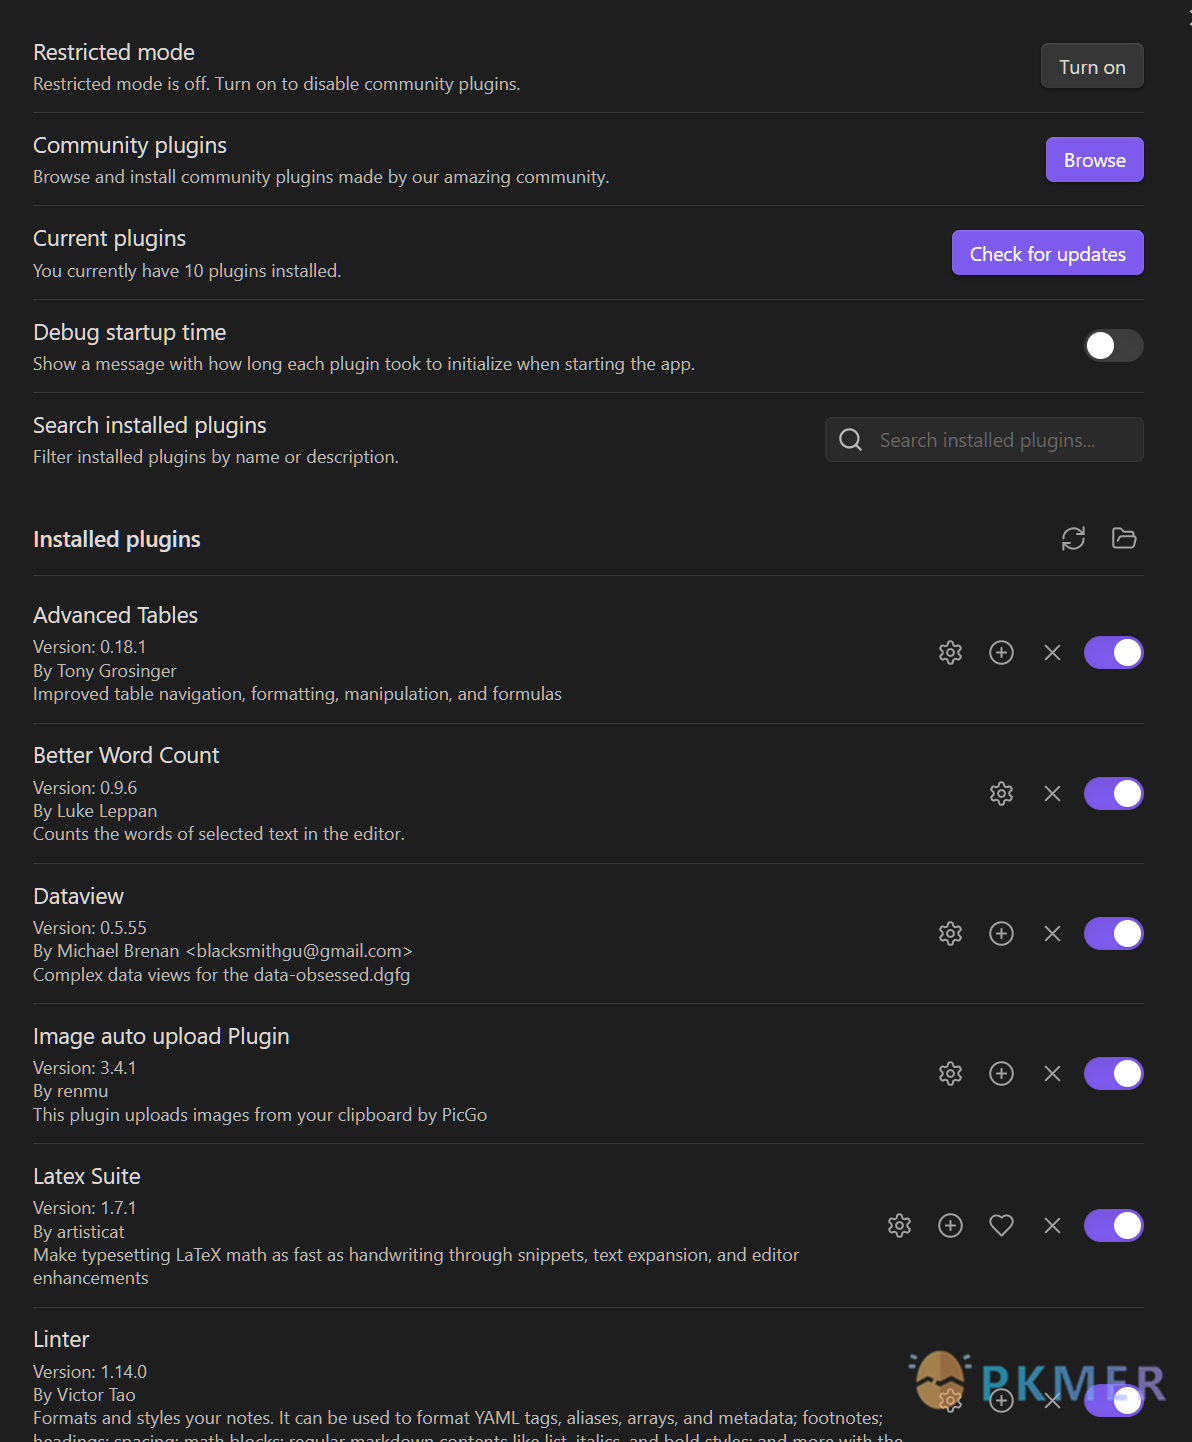Click Image auto upload Plugin hotkeys plus icon

(1001, 1074)
